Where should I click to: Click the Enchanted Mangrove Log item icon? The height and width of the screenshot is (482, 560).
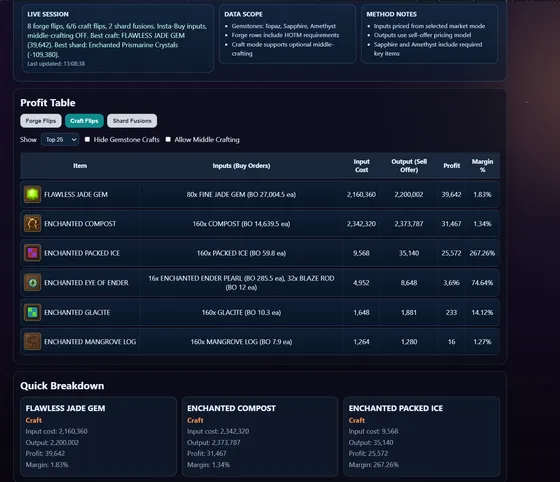(x=32, y=341)
